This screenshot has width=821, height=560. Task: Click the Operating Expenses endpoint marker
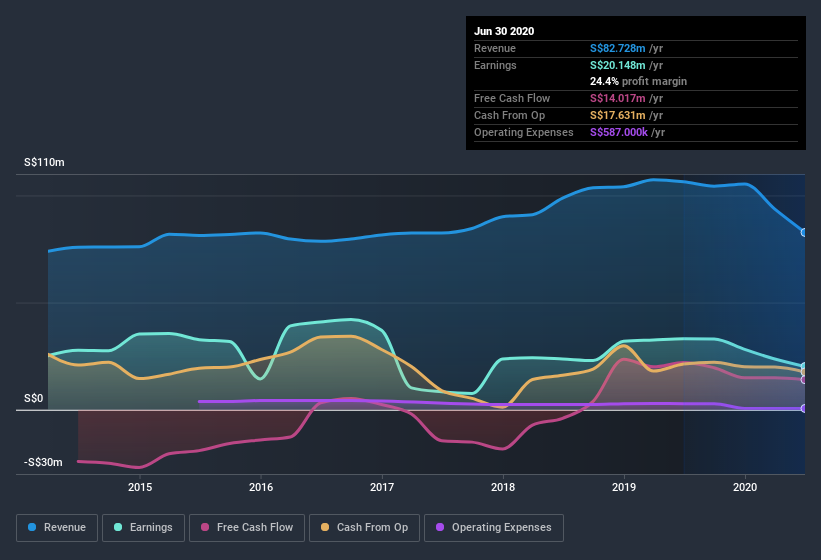pyautogui.click(x=804, y=408)
